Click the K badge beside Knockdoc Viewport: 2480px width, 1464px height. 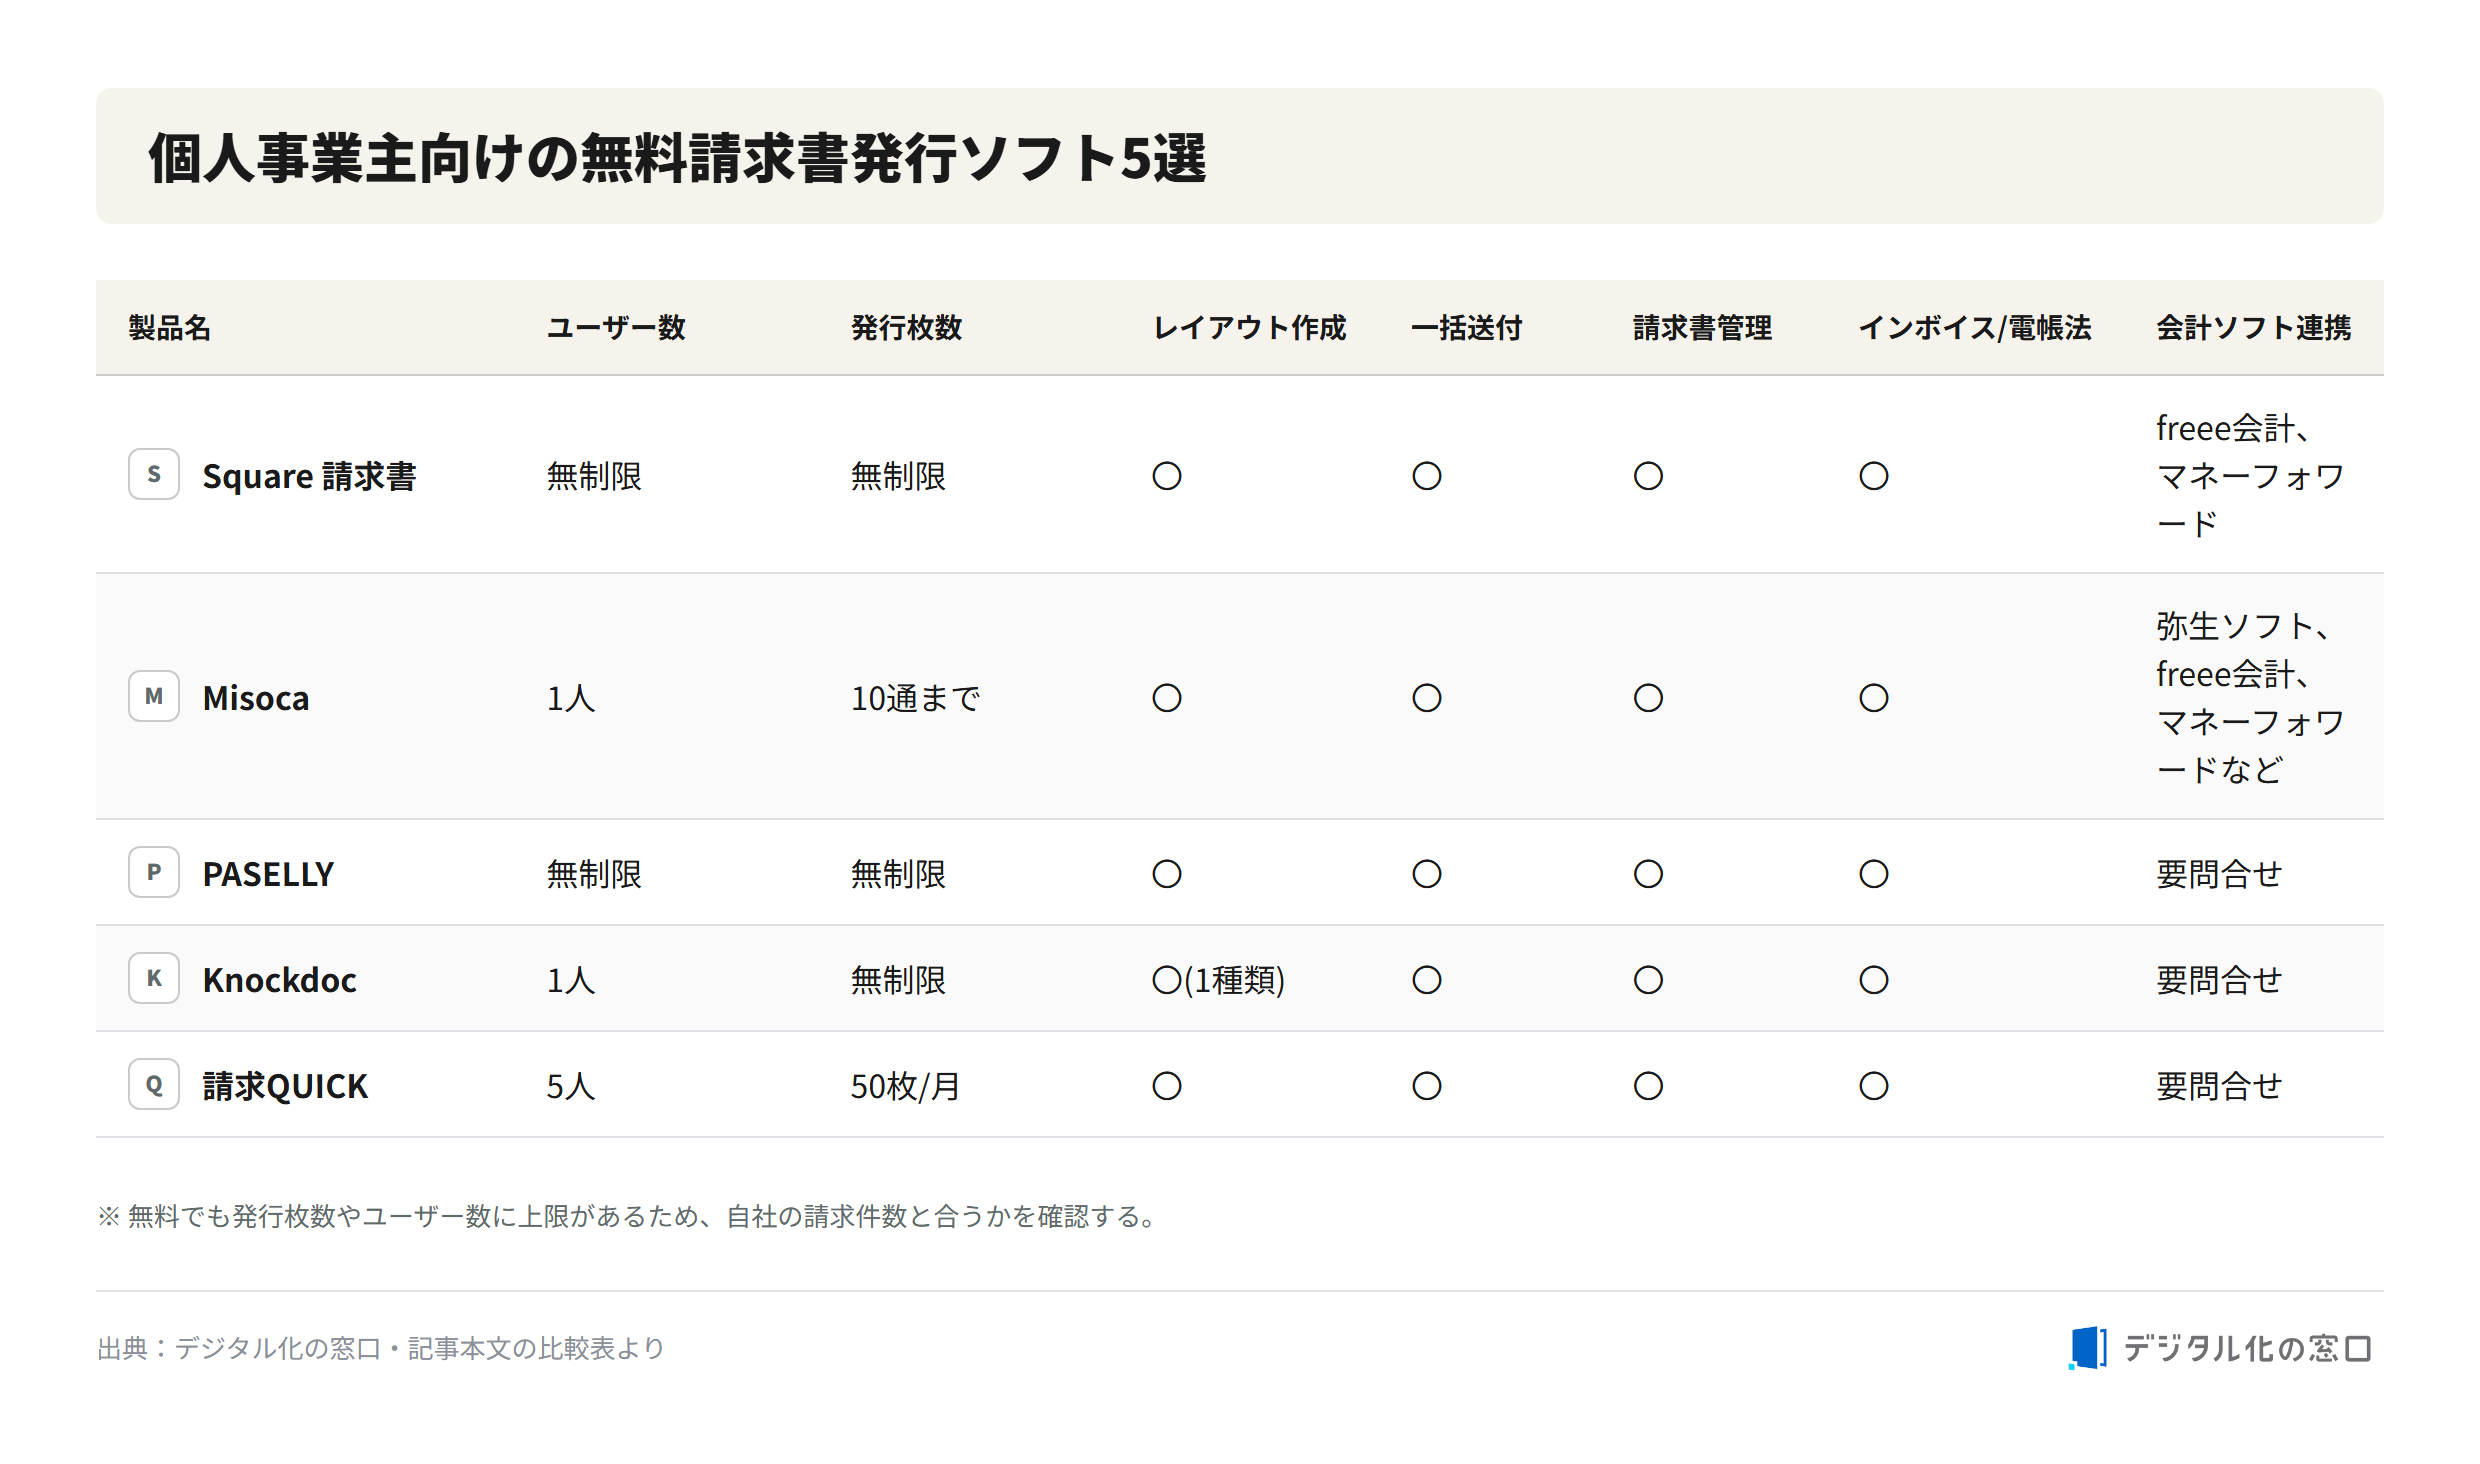[154, 979]
